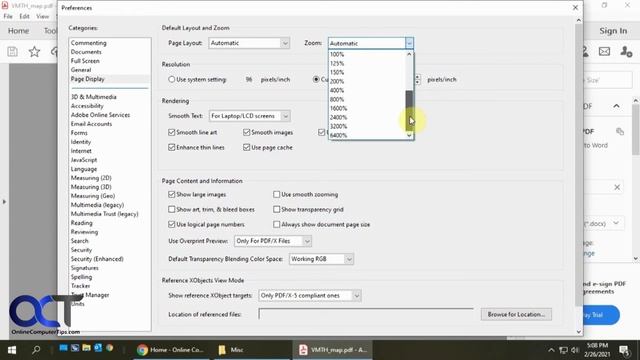Image resolution: width=640 pixels, height=360 pixels.
Task: Click the save icon in Acrobat toolbar
Action: (13, 51)
